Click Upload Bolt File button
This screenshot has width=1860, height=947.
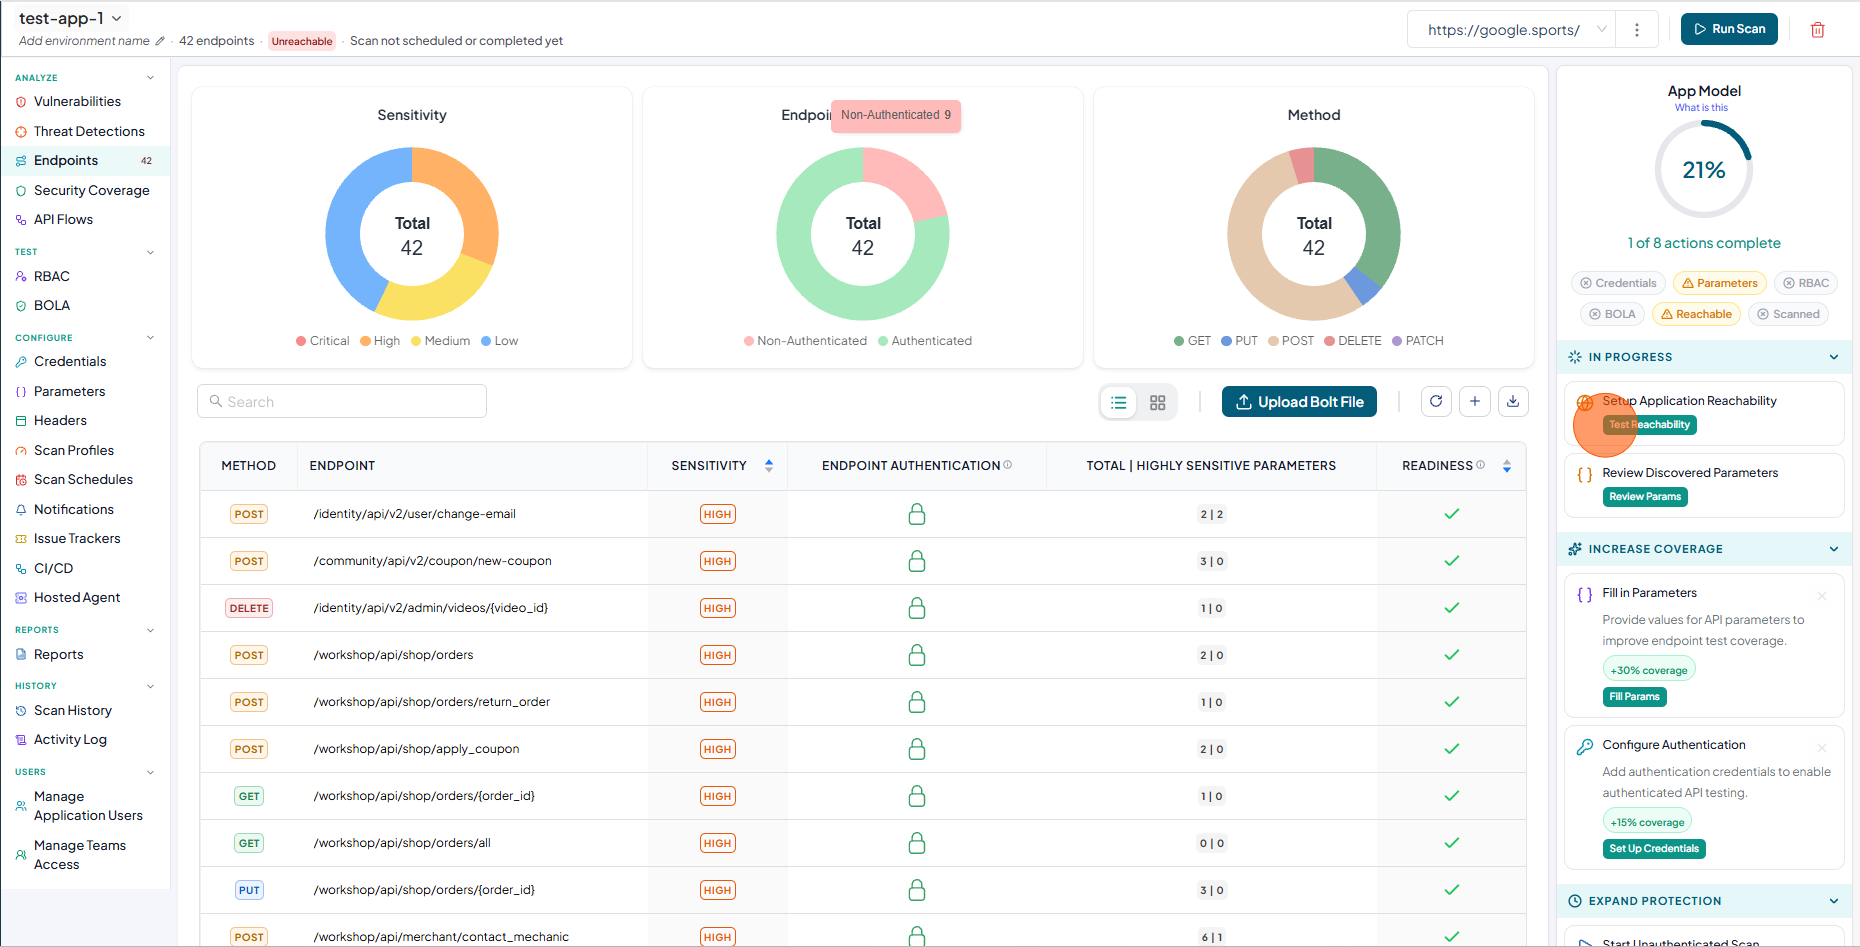(x=1299, y=402)
